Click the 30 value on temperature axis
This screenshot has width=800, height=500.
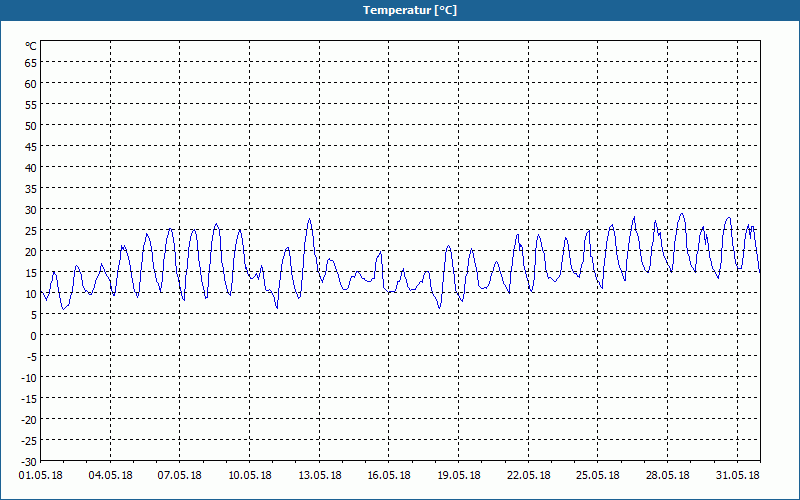[x=31, y=209]
